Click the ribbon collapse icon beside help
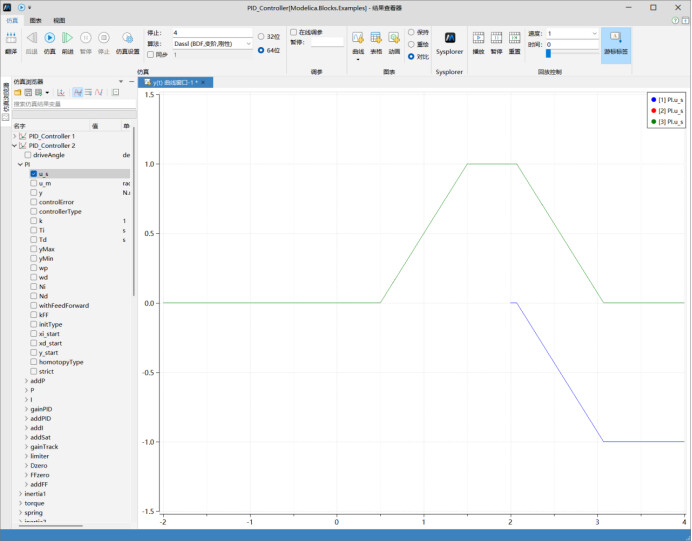Image resolution: width=692 pixels, height=541 pixels. (685, 20)
